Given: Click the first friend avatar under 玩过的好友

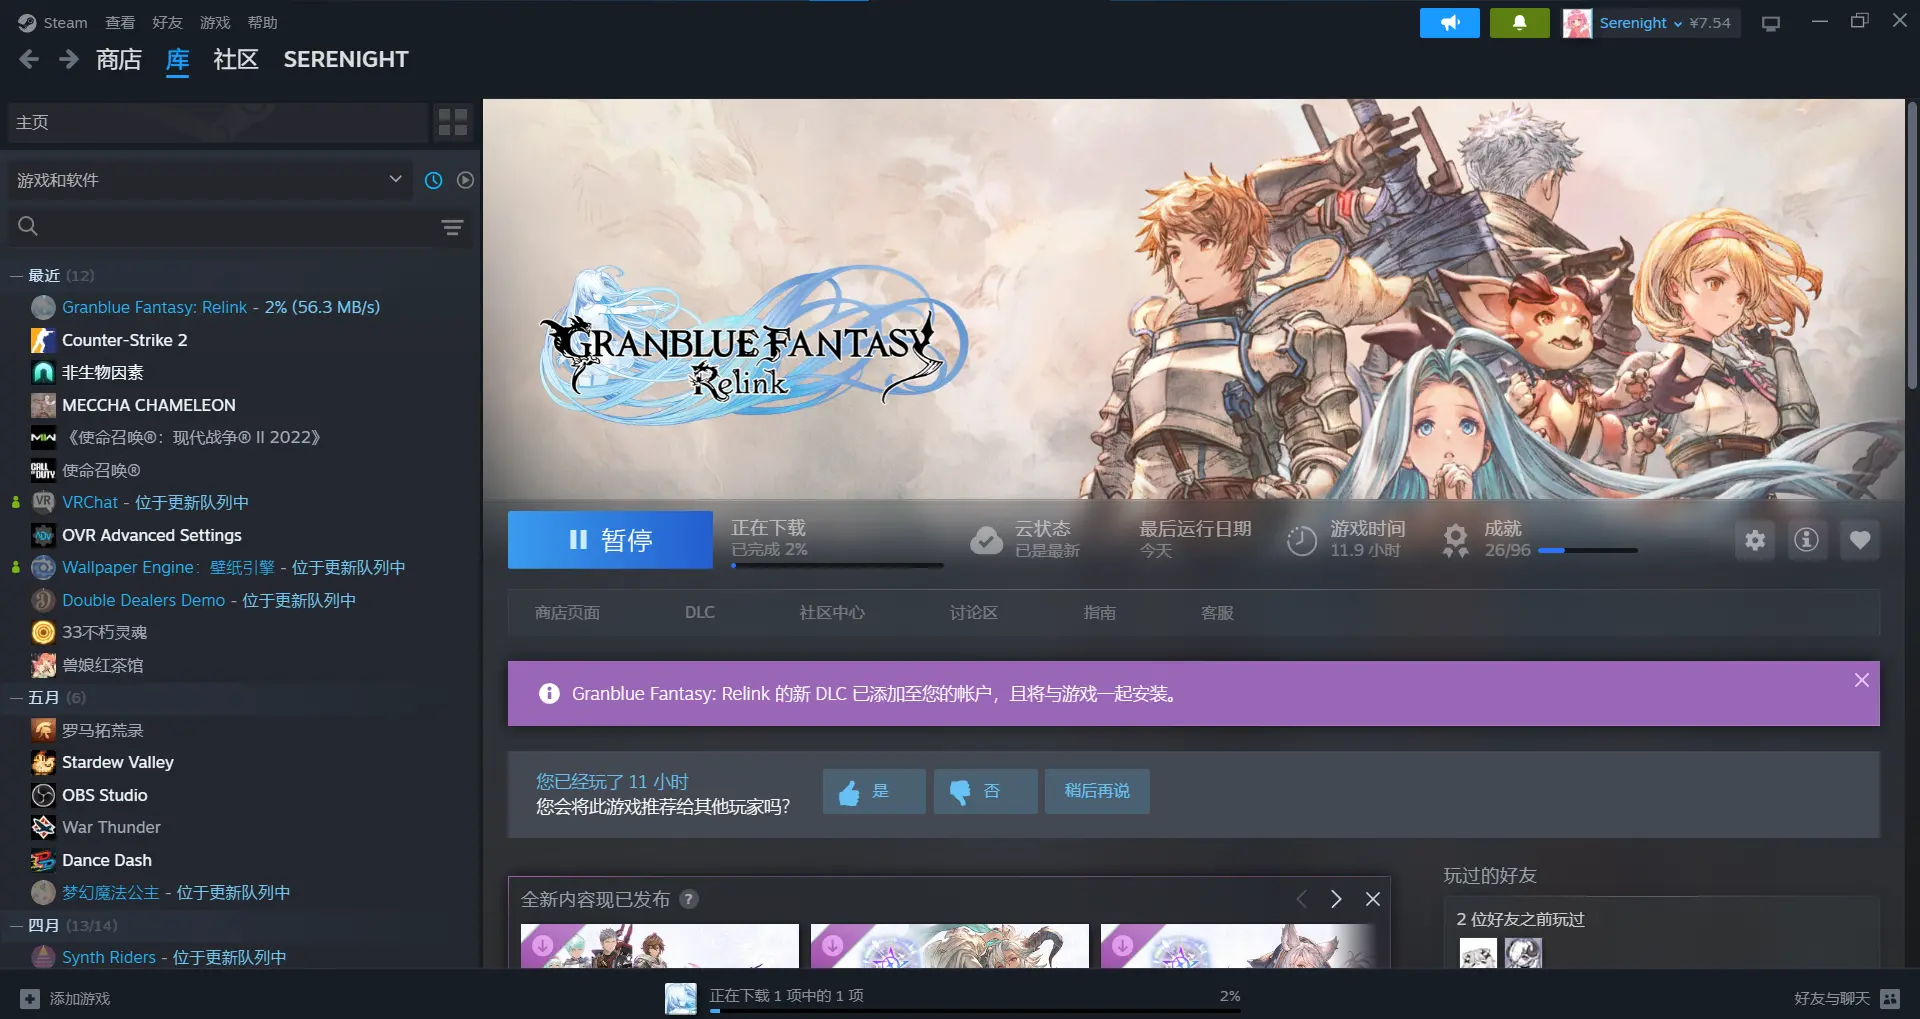Looking at the screenshot, I should (x=1478, y=955).
